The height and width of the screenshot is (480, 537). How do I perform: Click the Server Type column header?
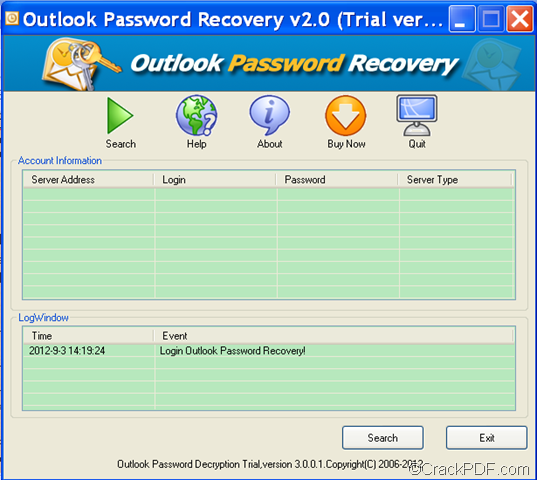(455, 179)
